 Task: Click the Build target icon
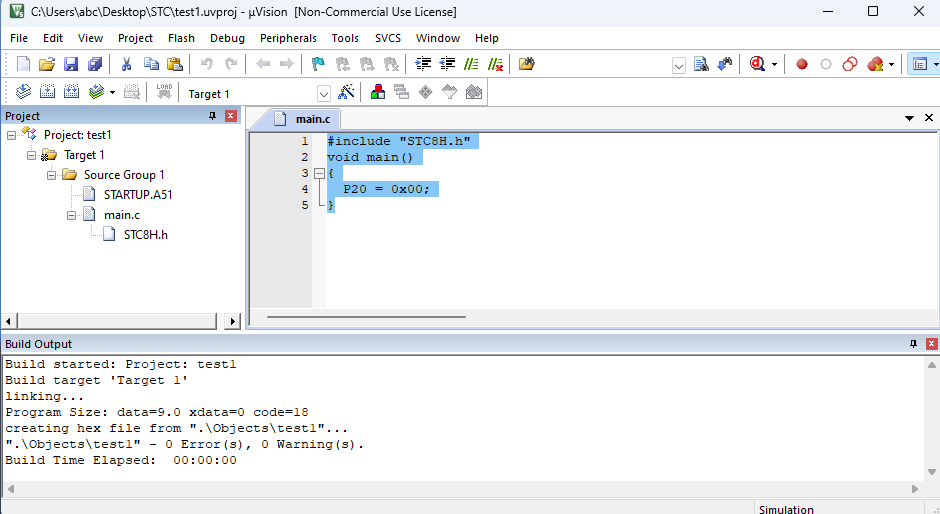[47, 92]
